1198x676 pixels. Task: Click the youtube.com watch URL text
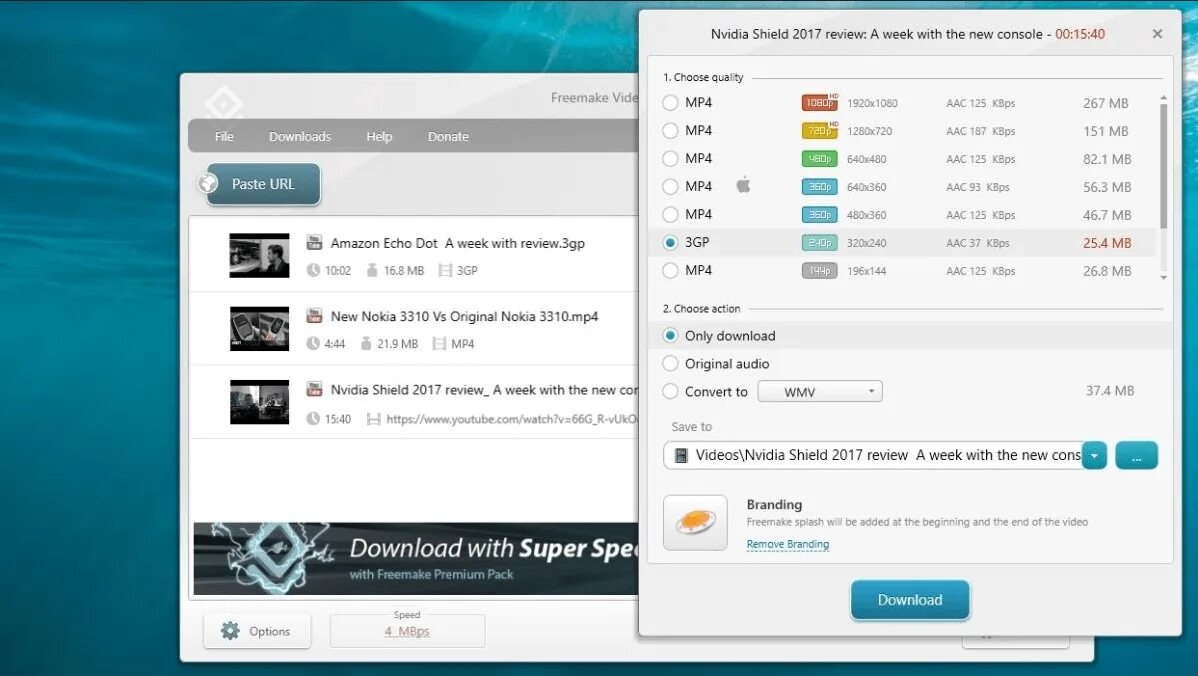point(512,419)
